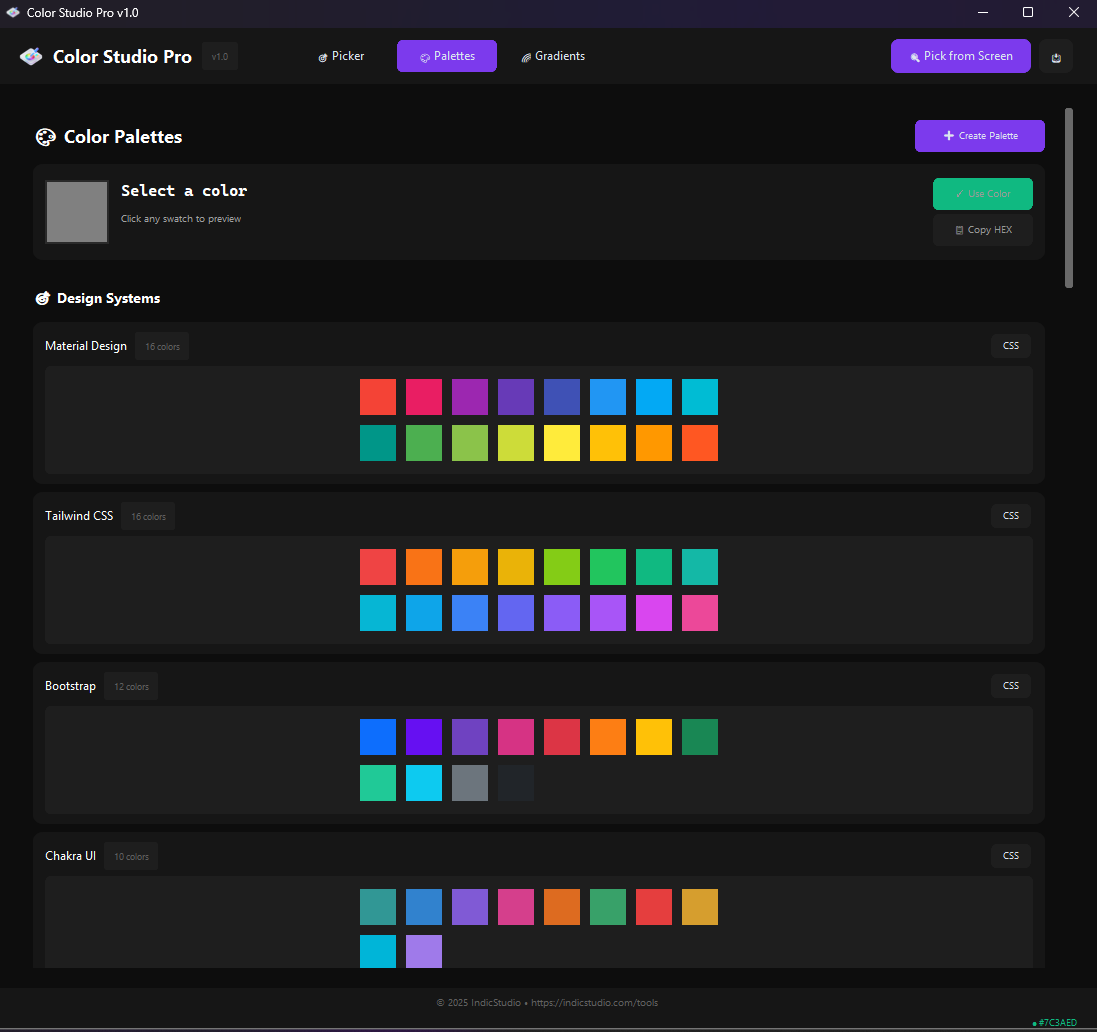Click the painter palette icon beside Color Palettes
This screenshot has width=1097, height=1032.
46,136
